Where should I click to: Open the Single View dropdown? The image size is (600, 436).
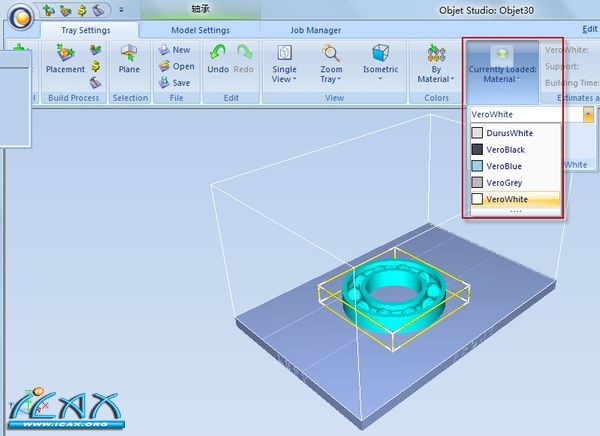pyautogui.click(x=284, y=64)
